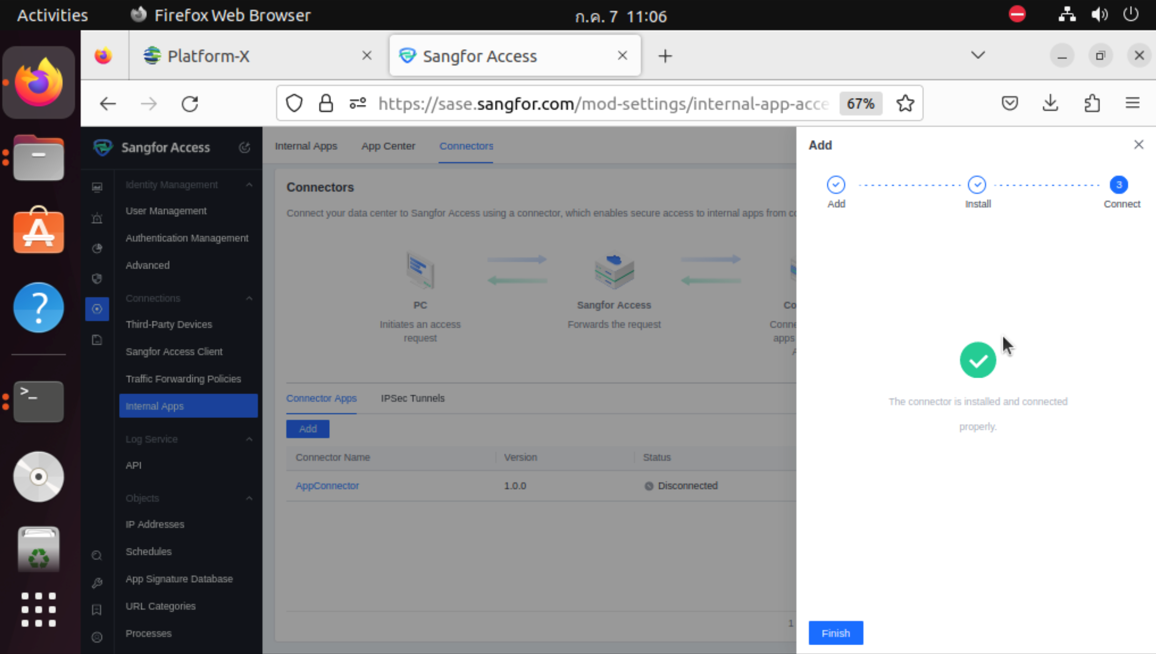1156x654 pixels.
Task: Click the Install step circle icon
Action: [977, 184]
